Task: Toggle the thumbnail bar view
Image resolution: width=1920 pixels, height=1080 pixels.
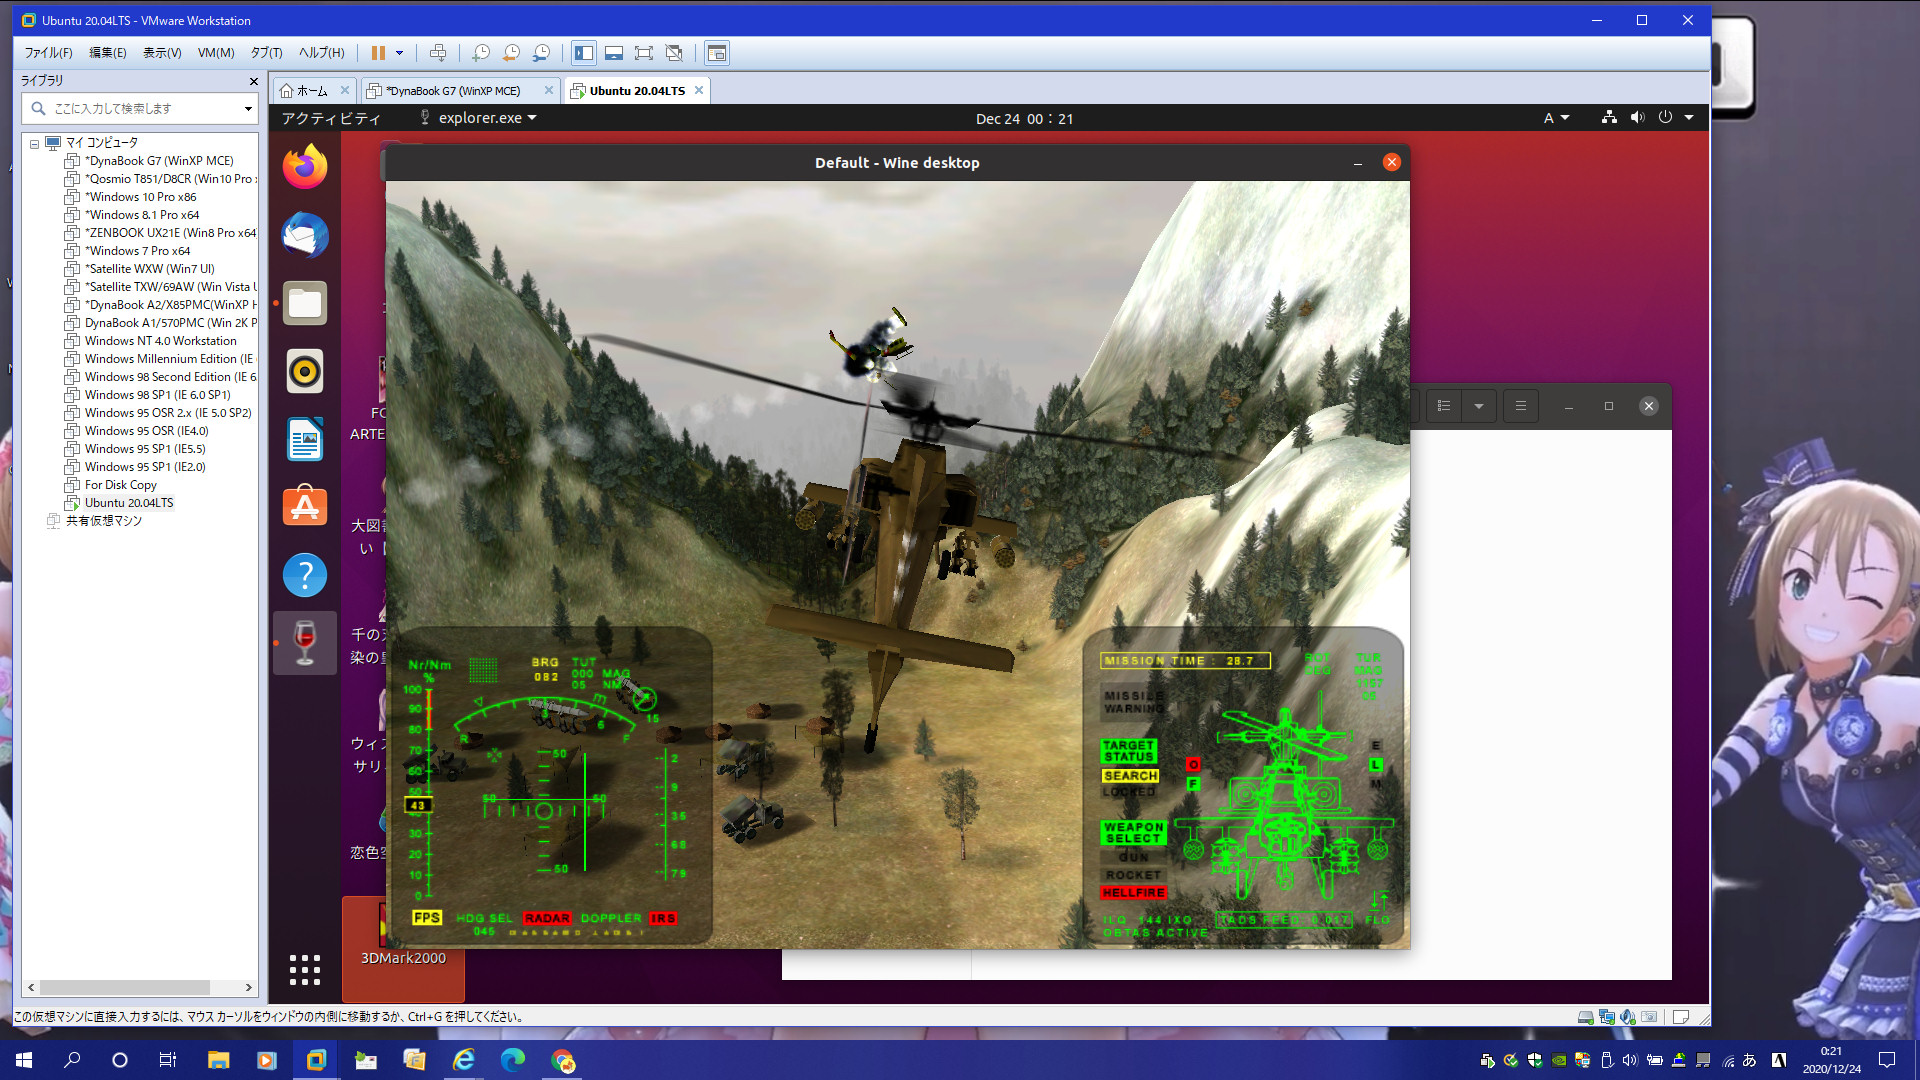Action: pyautogui.click(x=614, y=53)
